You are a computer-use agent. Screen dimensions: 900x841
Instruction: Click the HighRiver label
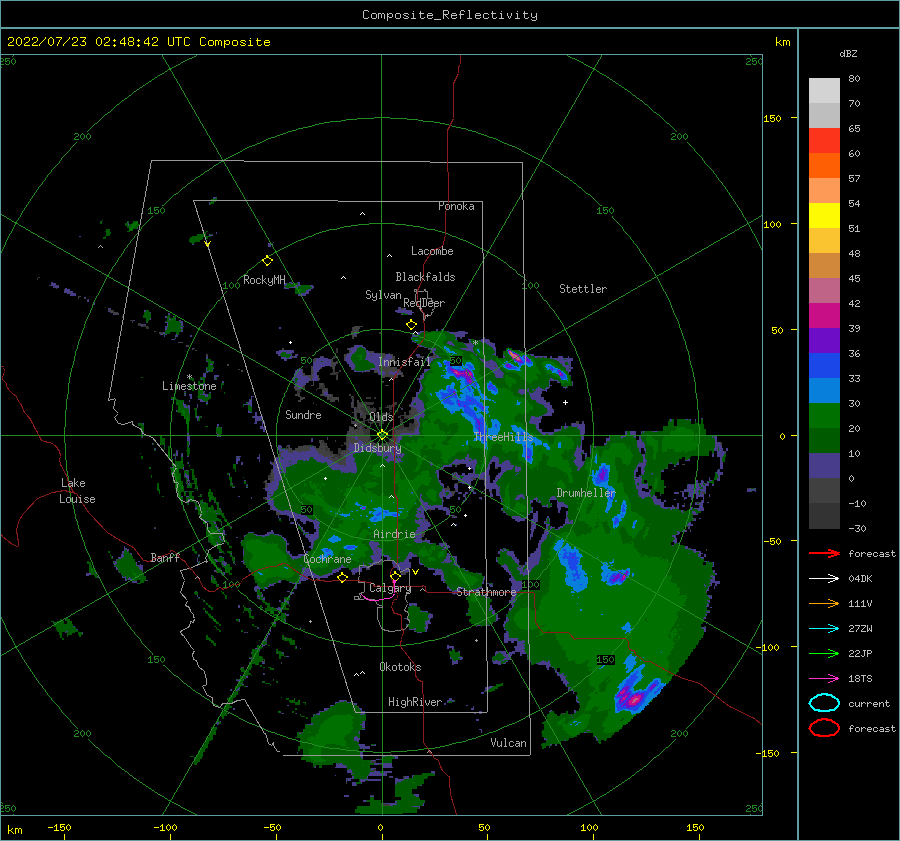pos(415,702)
